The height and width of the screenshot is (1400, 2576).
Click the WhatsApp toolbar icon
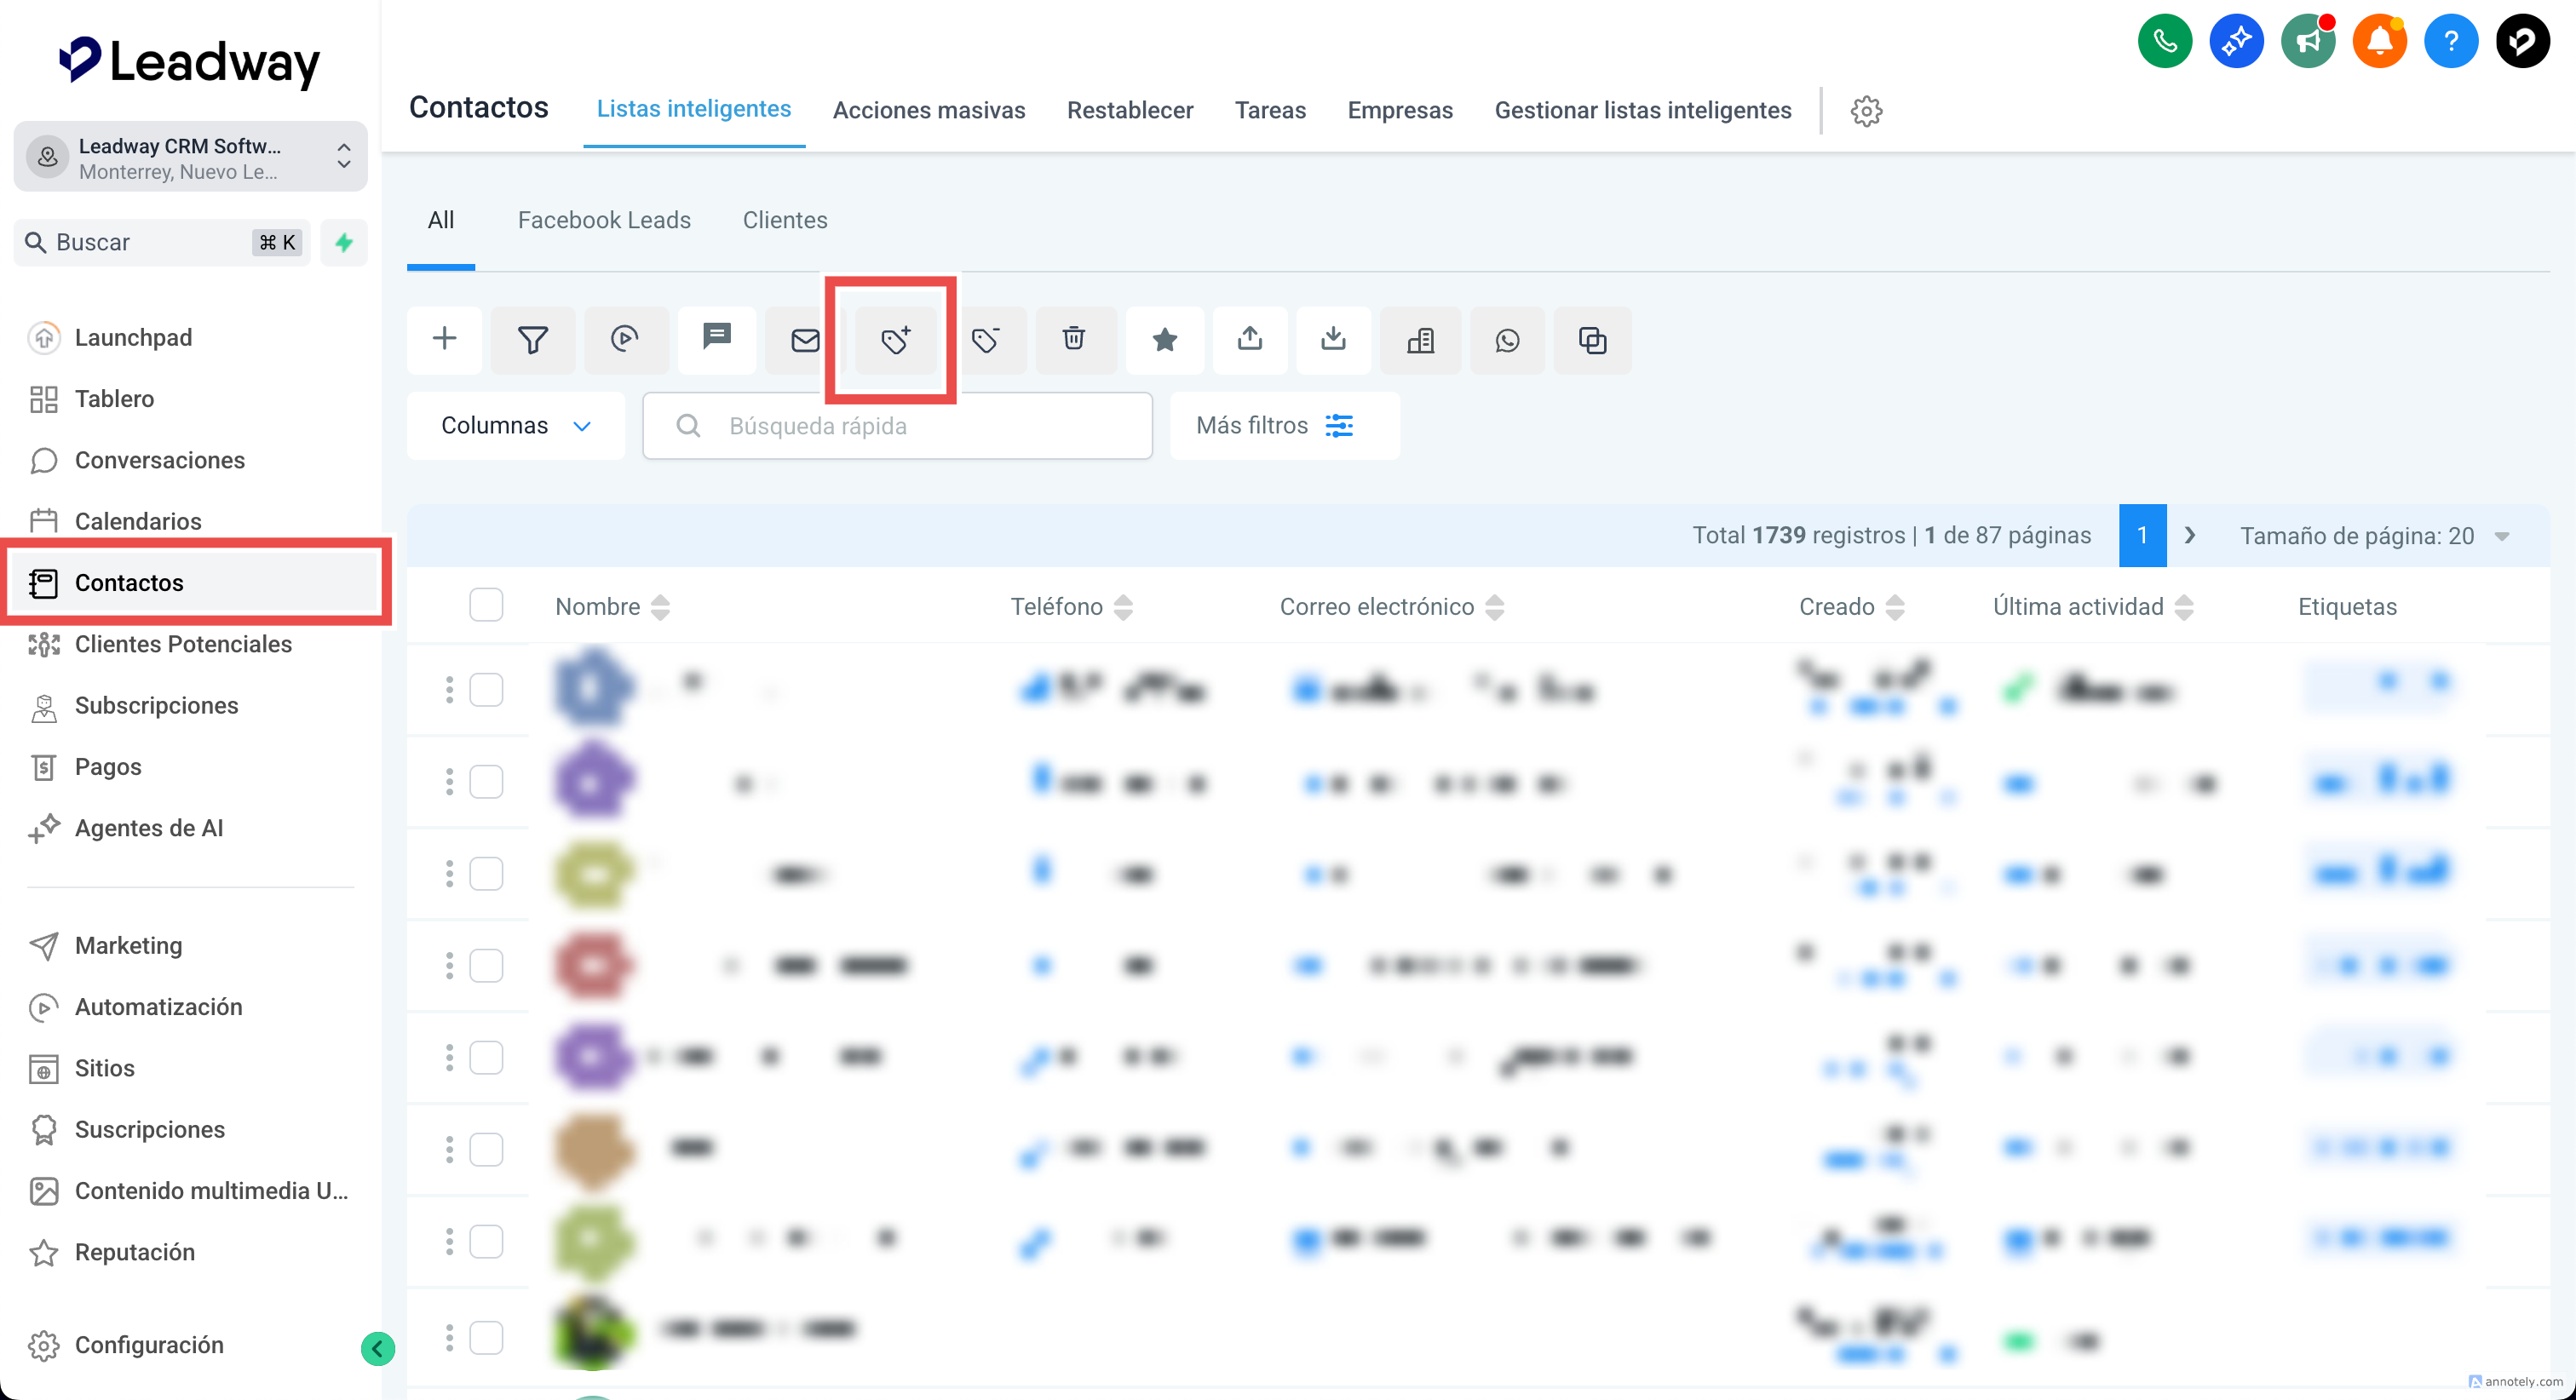click(x=1507, y=340)
